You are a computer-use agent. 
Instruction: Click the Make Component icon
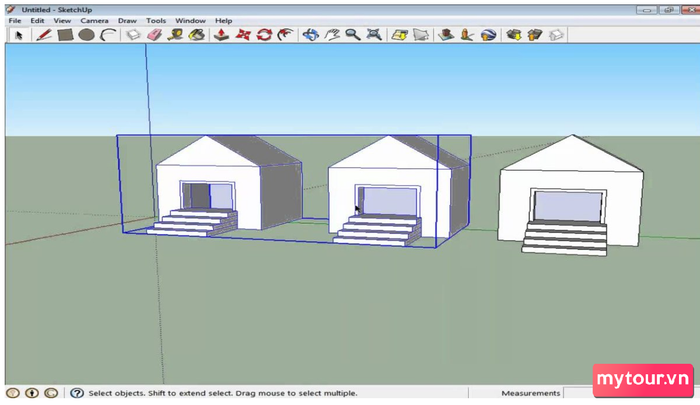click(133, 35)
